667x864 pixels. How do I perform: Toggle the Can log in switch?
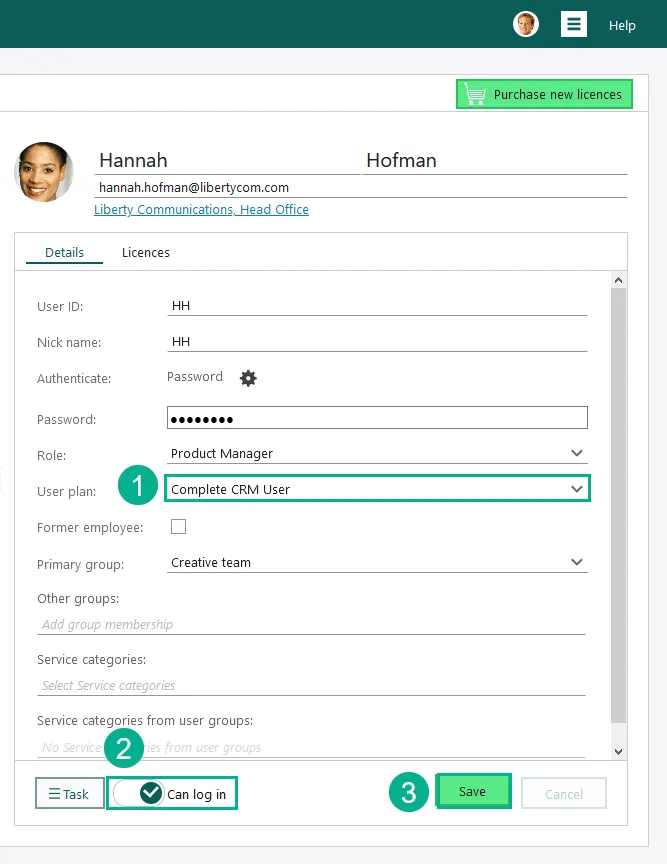(139, 794)
